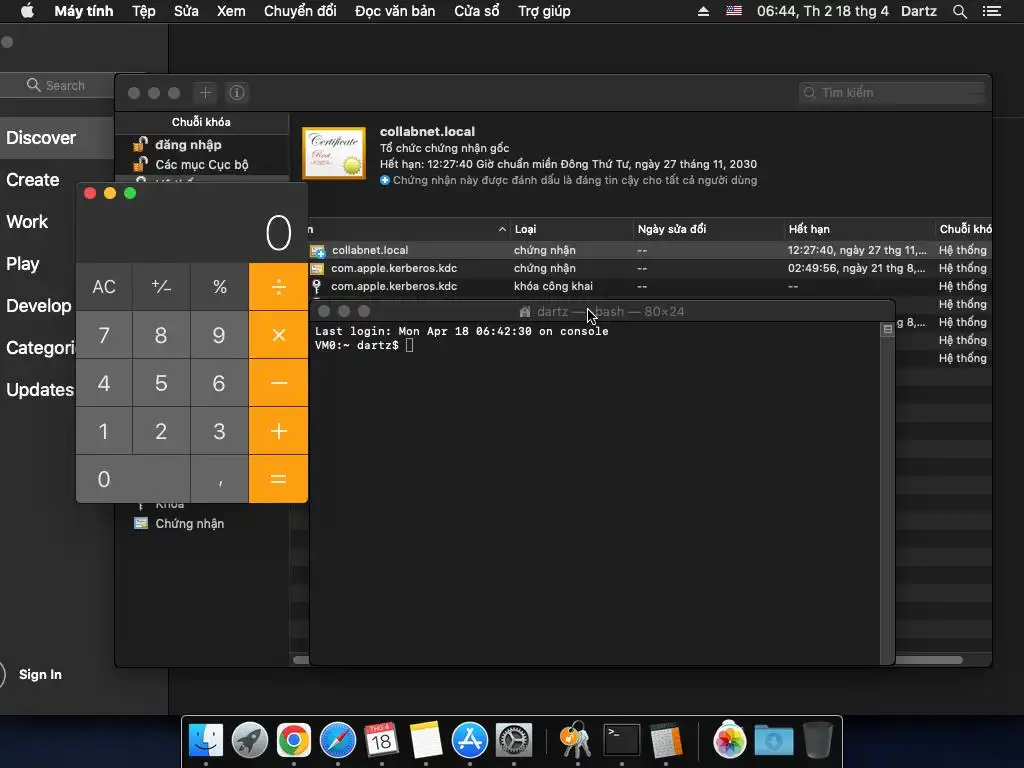Select collabnet.local certificate row

650,250
